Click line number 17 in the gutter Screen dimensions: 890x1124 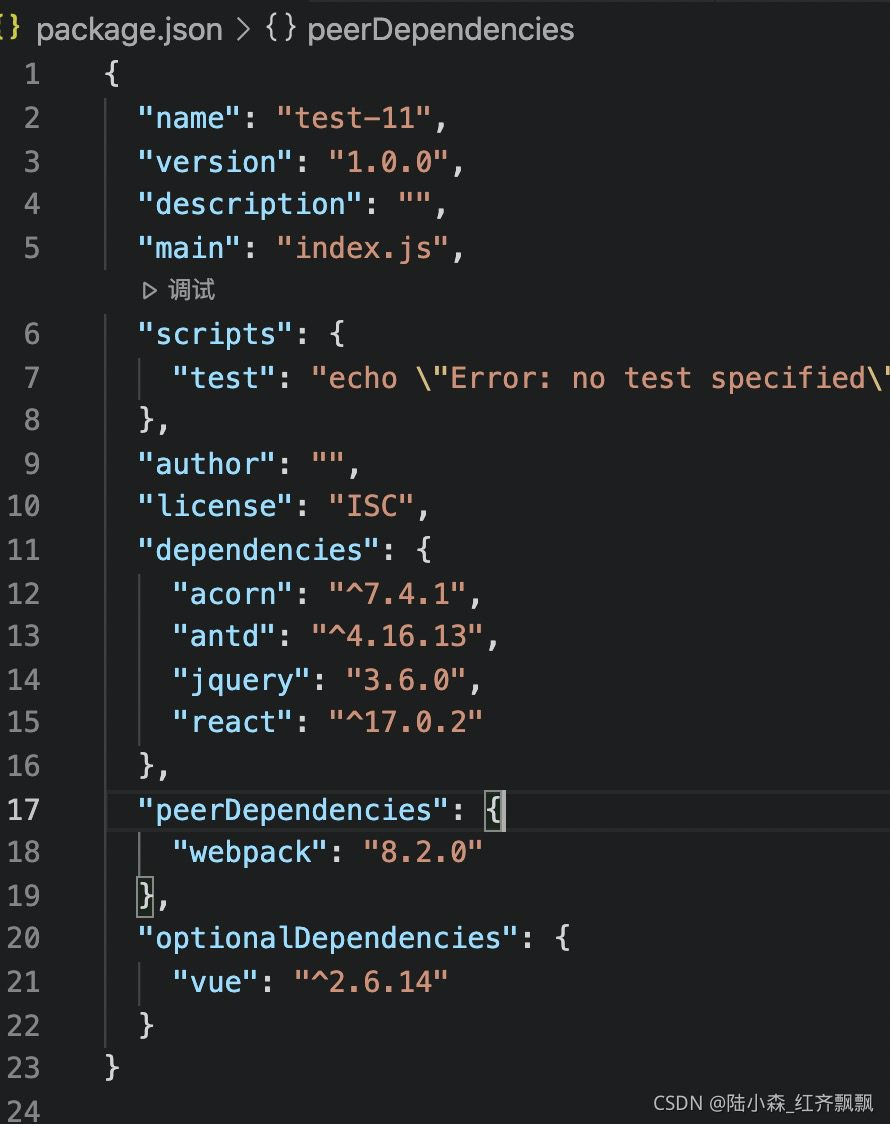pos(23,809)
